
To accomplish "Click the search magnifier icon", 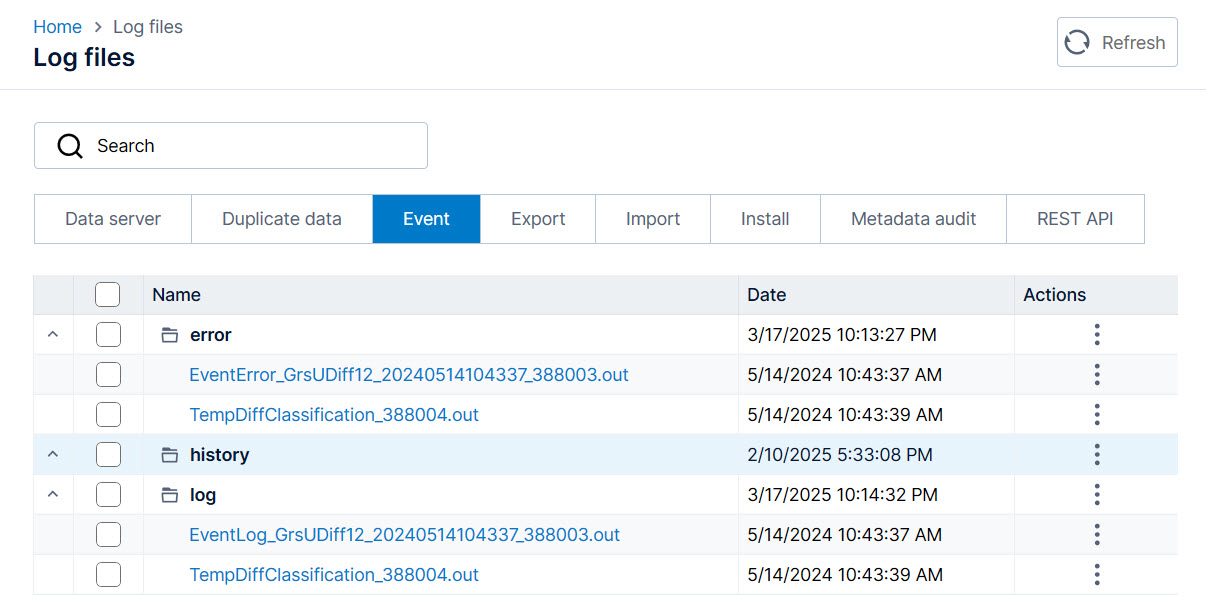I will point(69,145).
